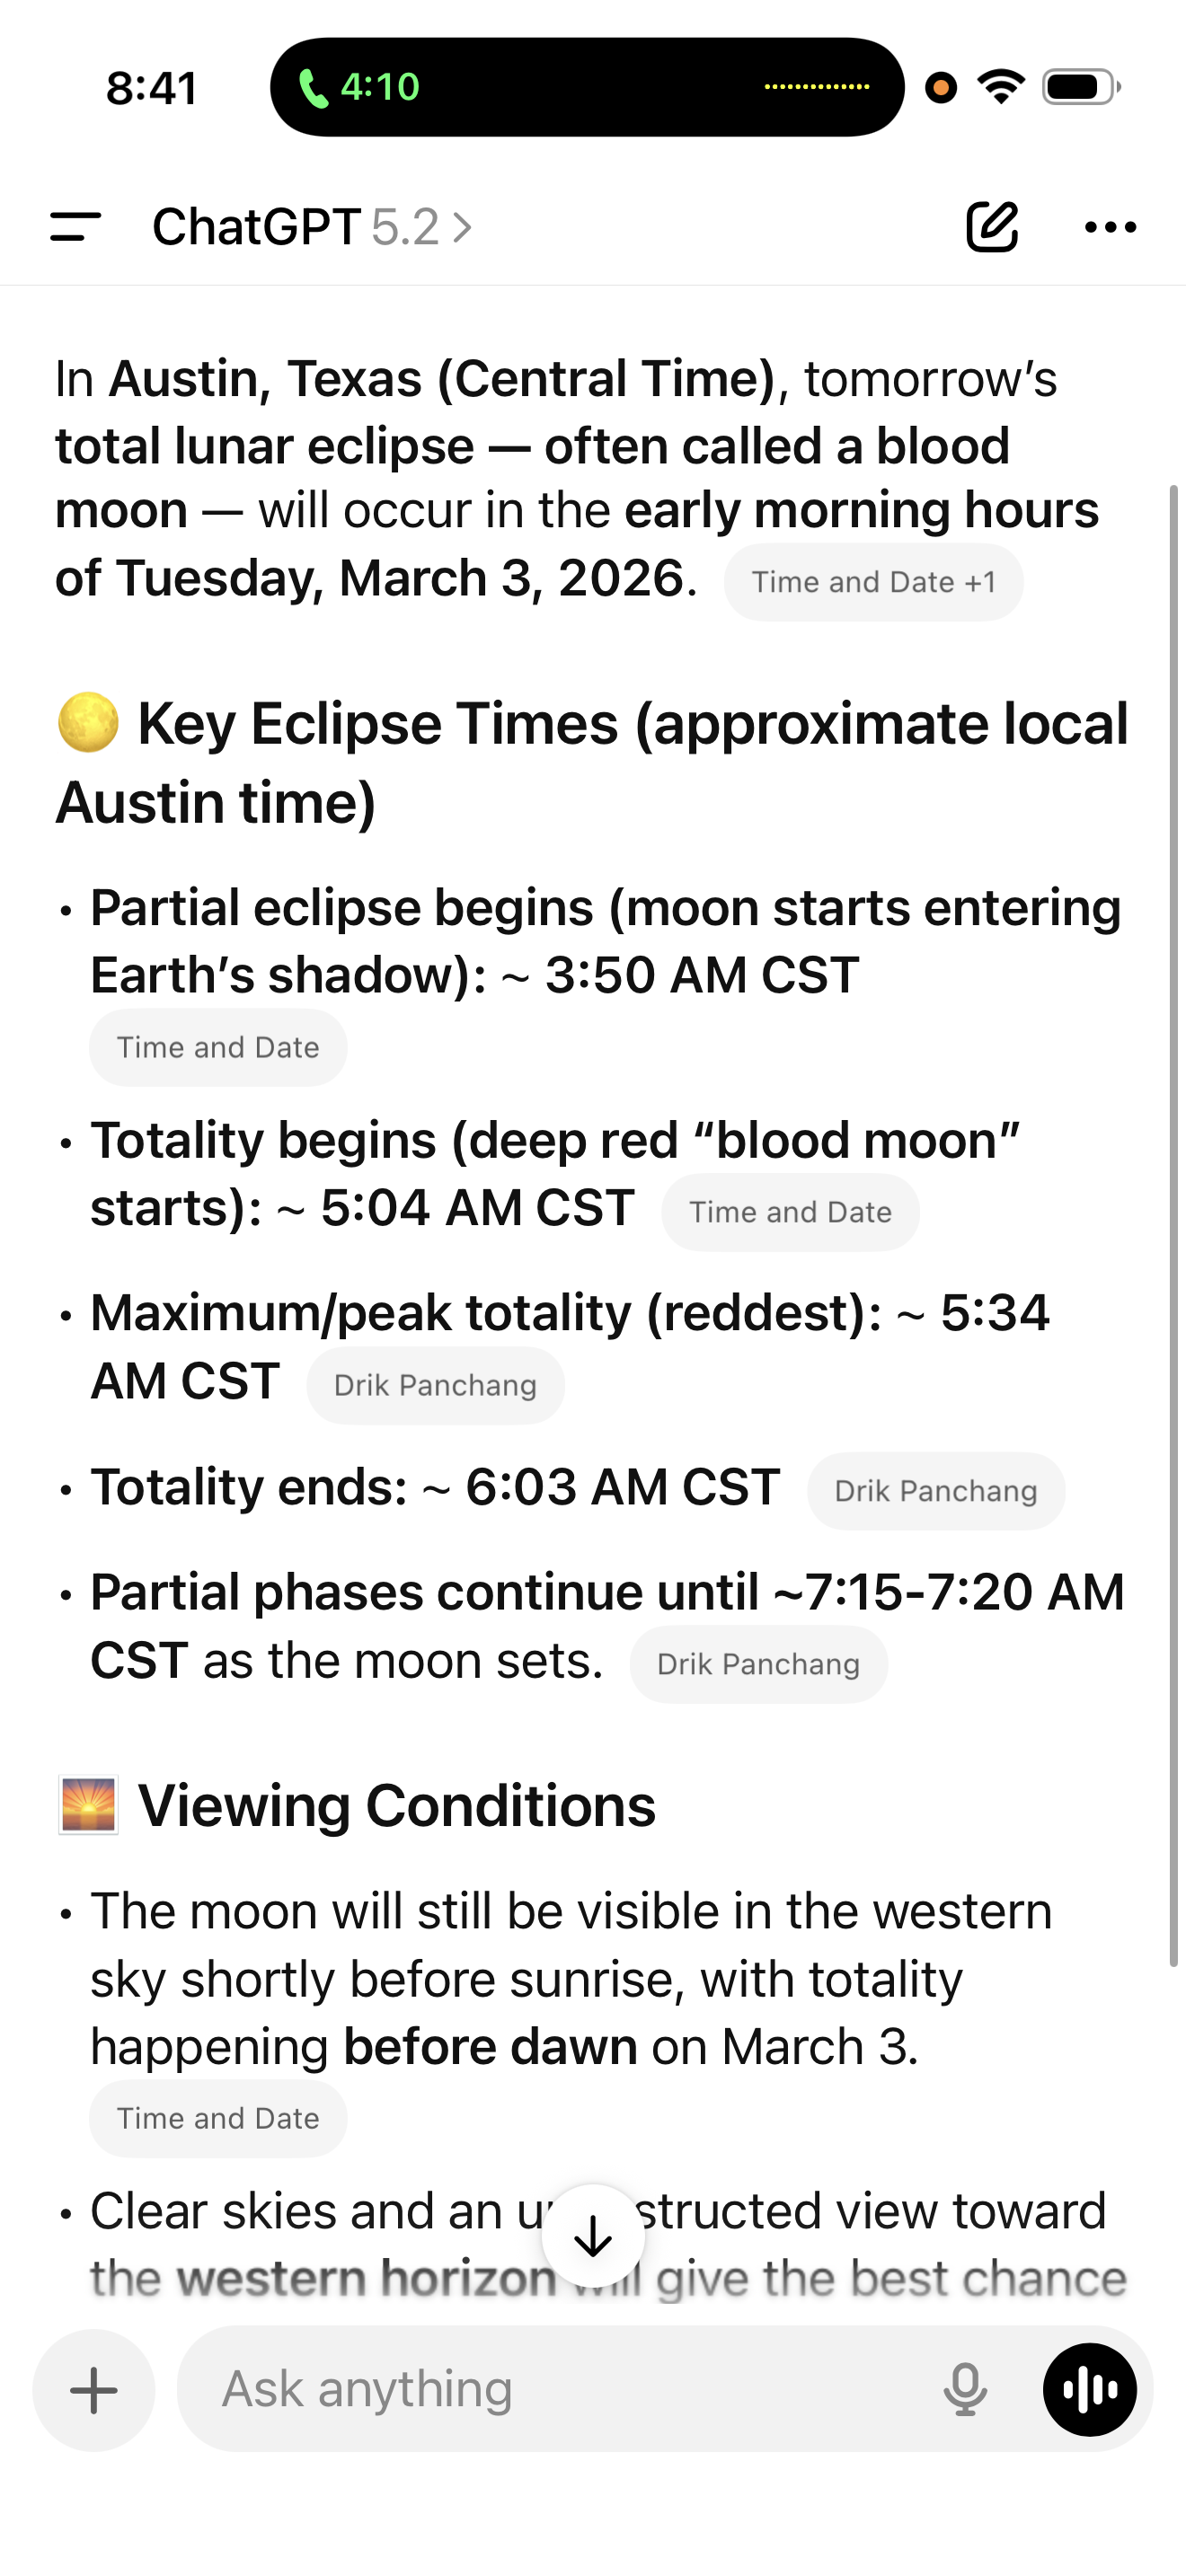The width and height of the screenshot is (1186, 2576).
Task: Expand the ChatGPT 5.2 model selector
Action: (312, 227)
